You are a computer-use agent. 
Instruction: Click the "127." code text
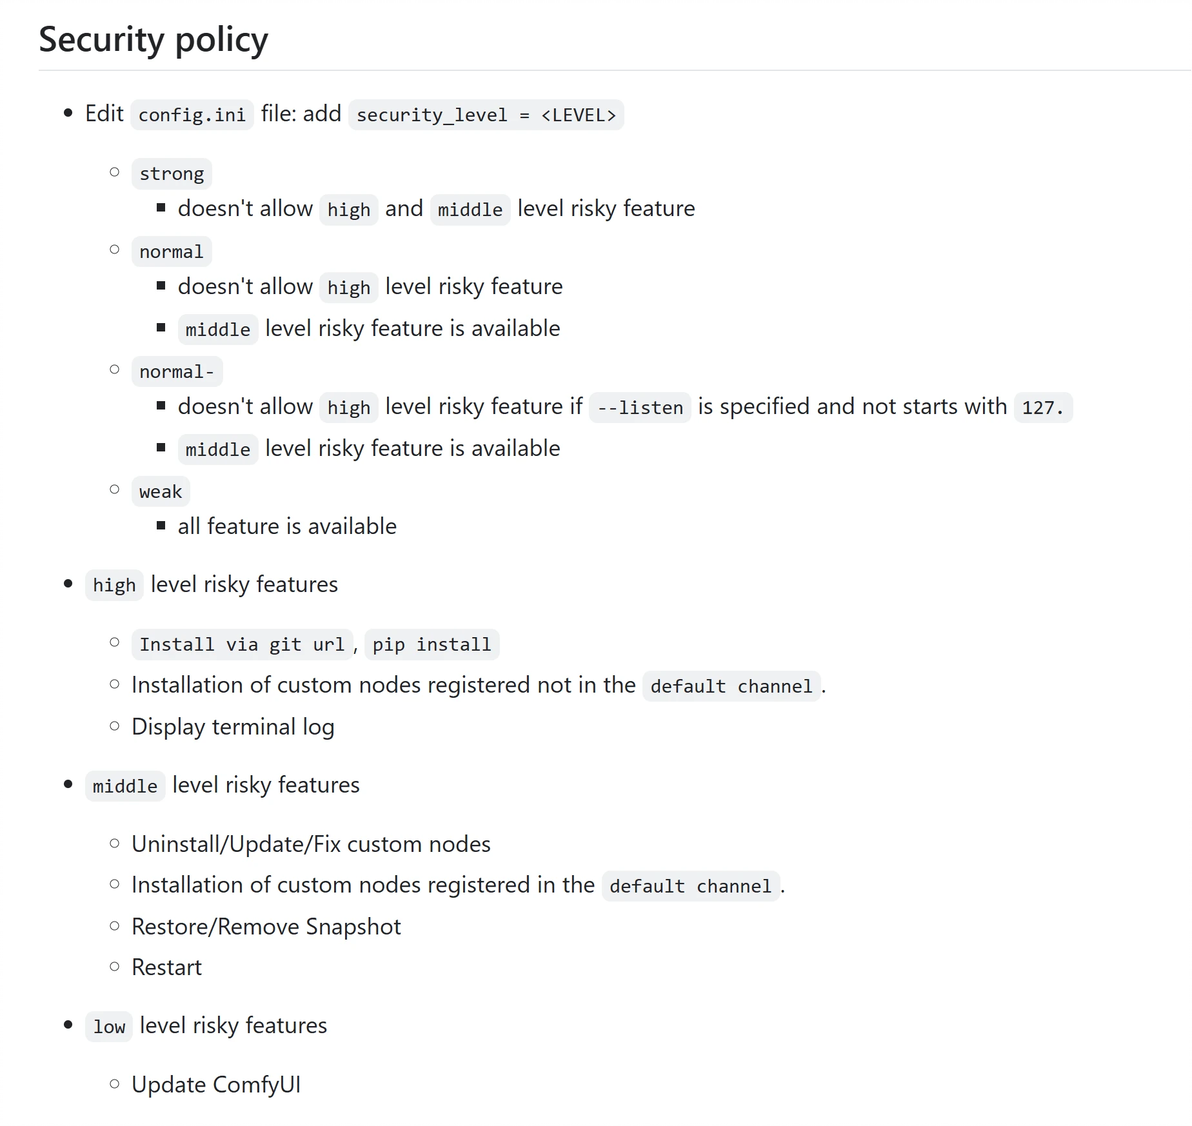[x=1042, y=408]
